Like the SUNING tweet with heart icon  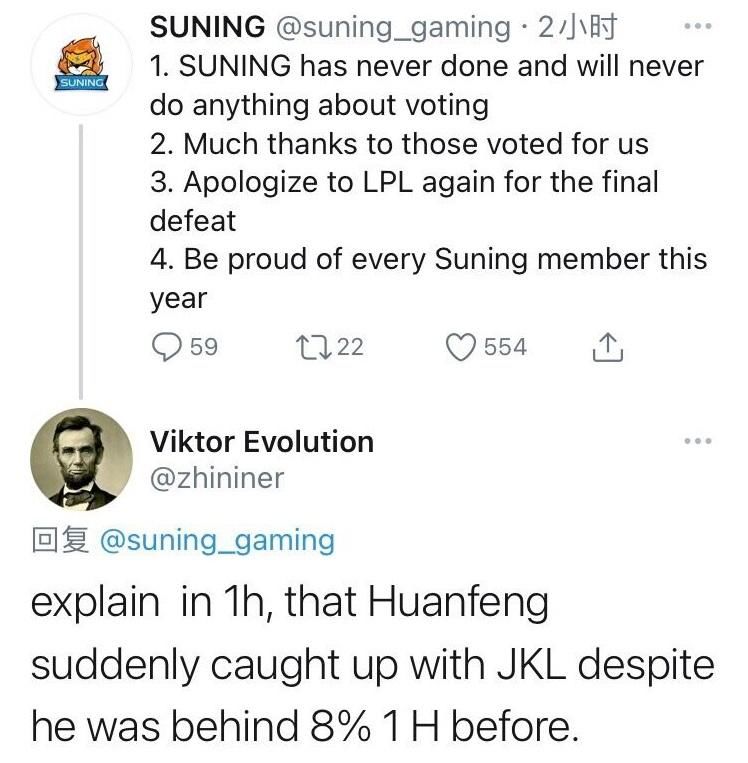(x=460, y=347)
